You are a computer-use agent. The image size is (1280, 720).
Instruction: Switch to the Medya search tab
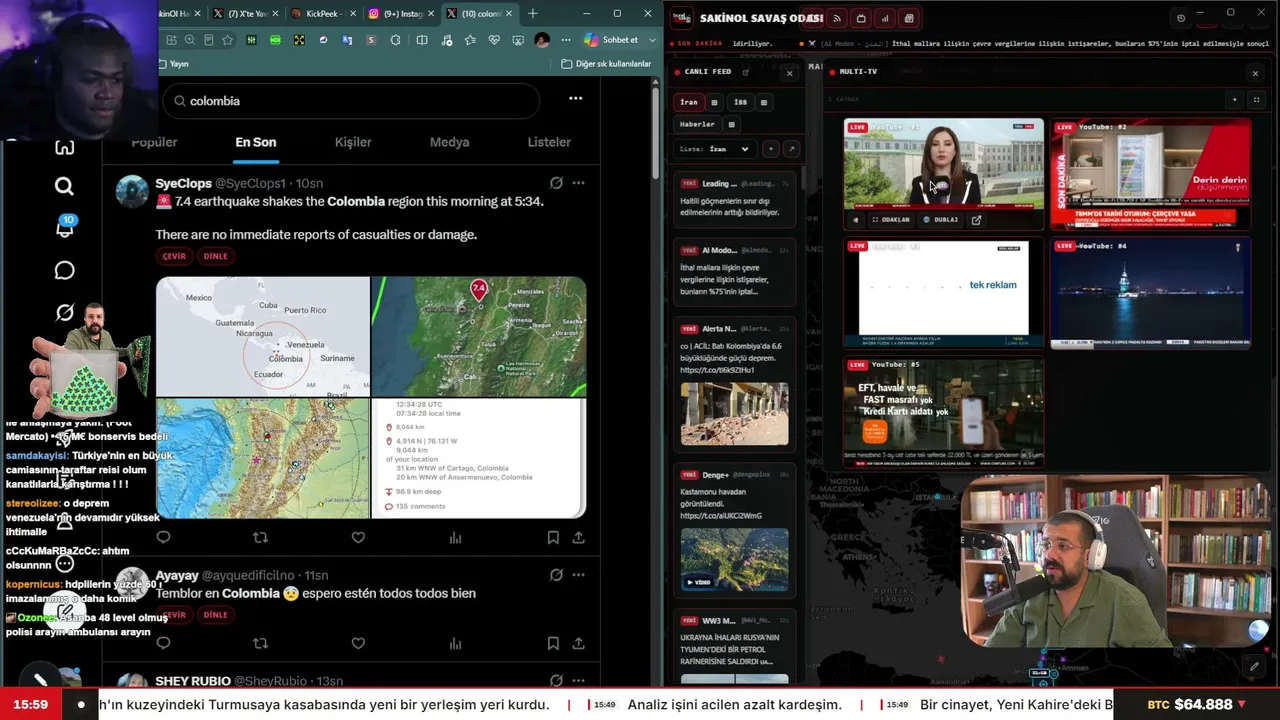point(449,142)
